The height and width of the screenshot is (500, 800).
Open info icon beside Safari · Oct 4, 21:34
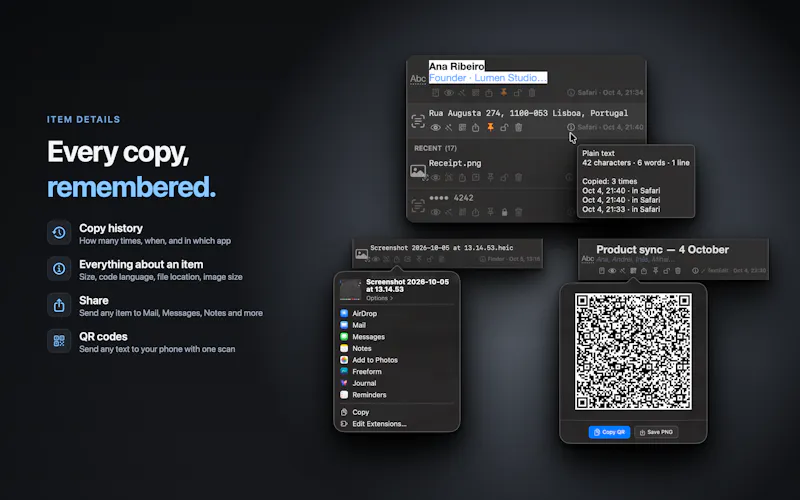point(571,92)
